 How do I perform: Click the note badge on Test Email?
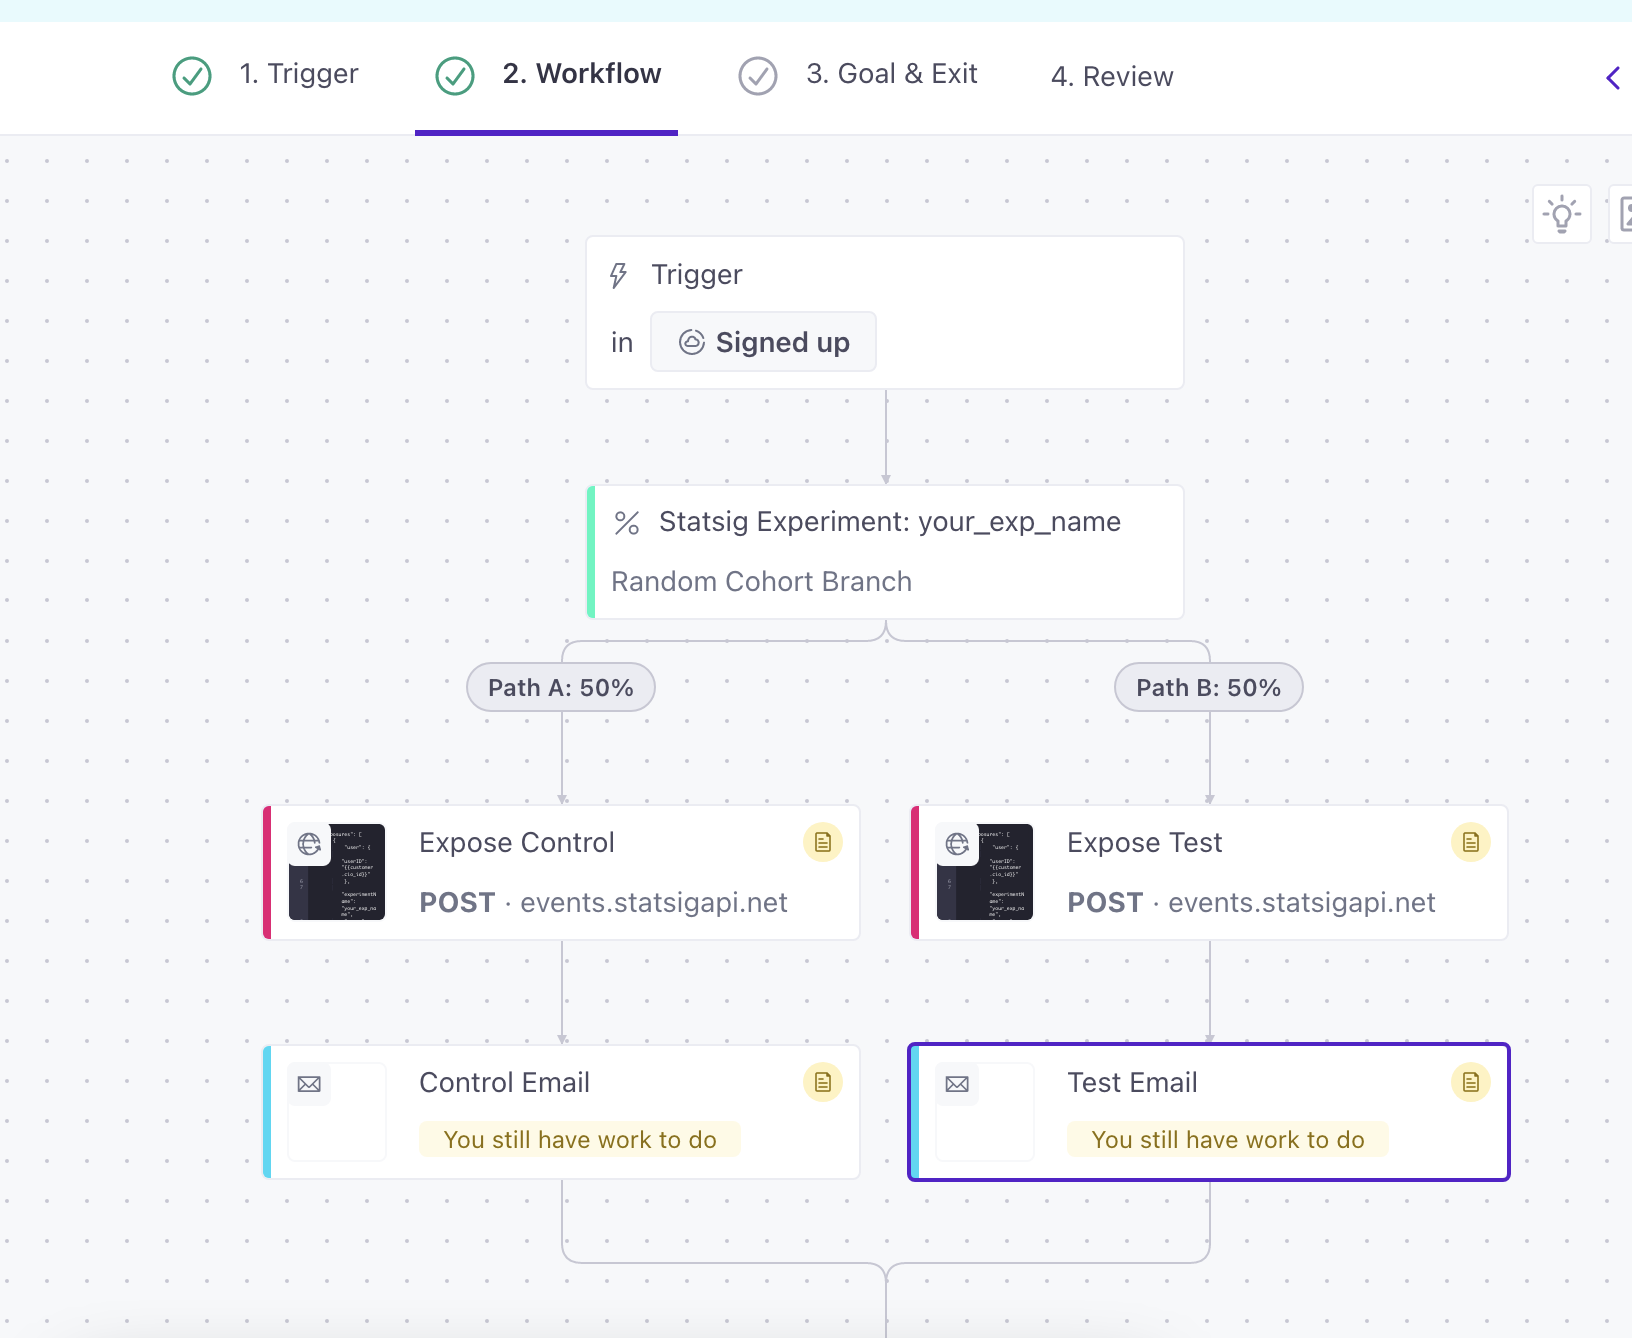(1470, 1082)
